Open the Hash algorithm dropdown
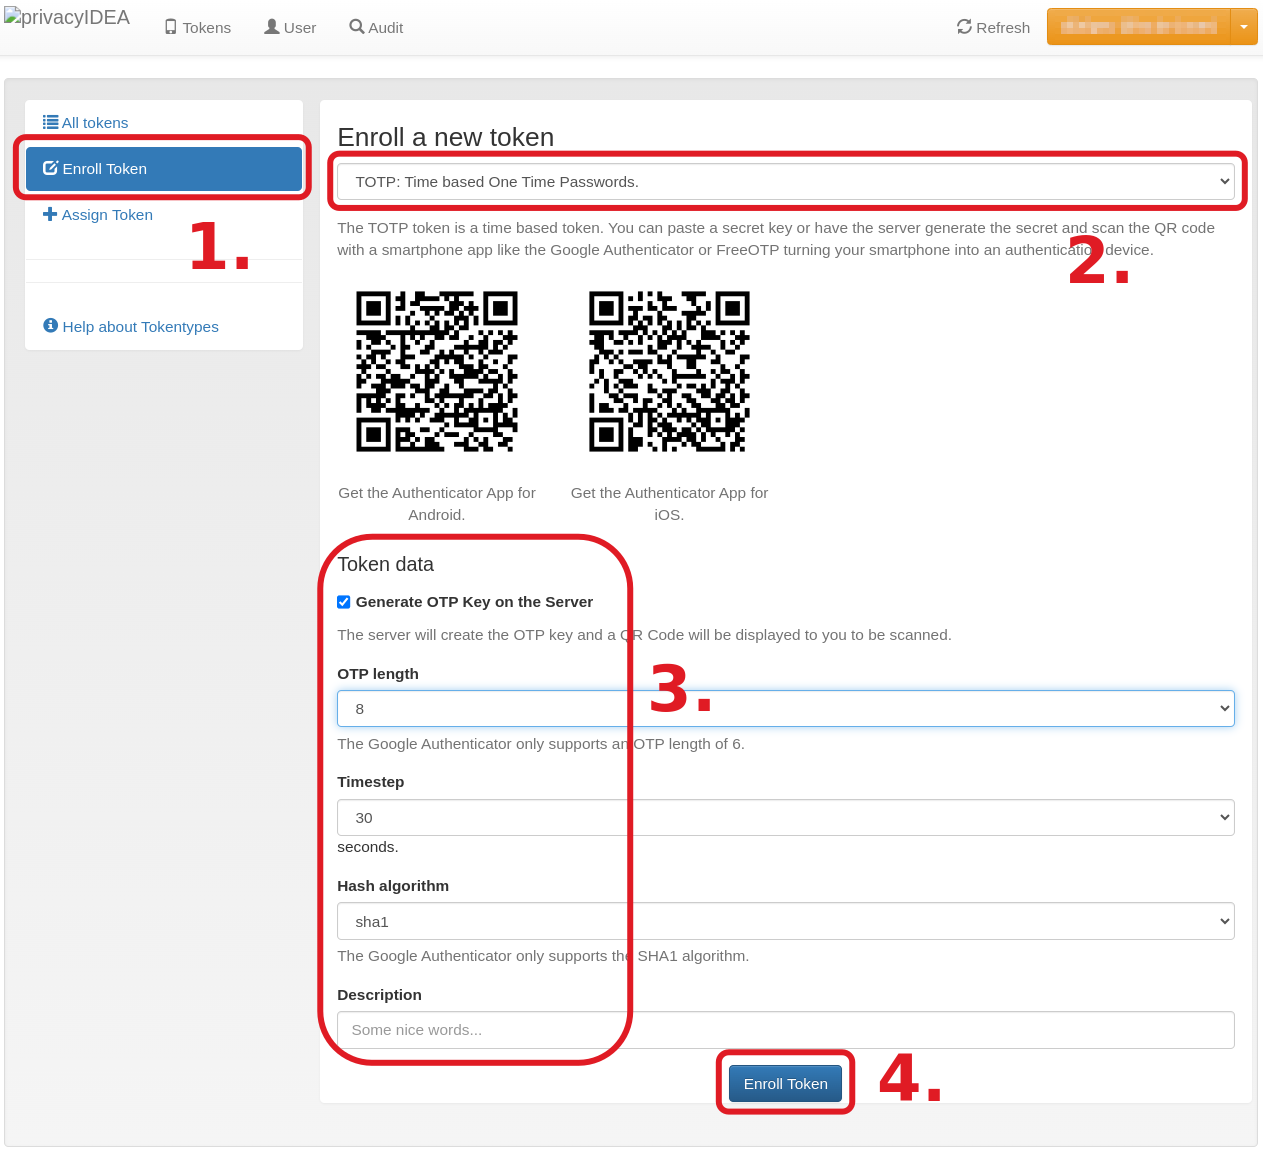Screen dimensions: 1263x1153 point(785,921)
